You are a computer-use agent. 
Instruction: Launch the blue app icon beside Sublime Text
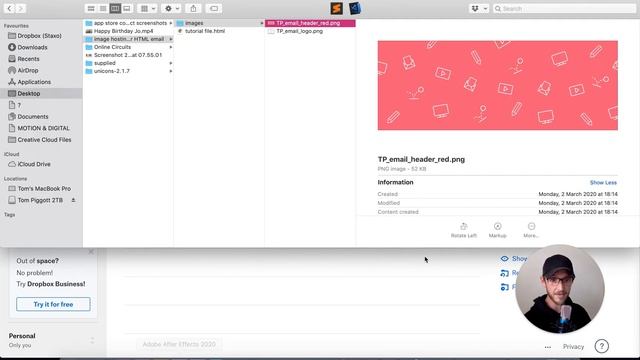tap(354, 8)
